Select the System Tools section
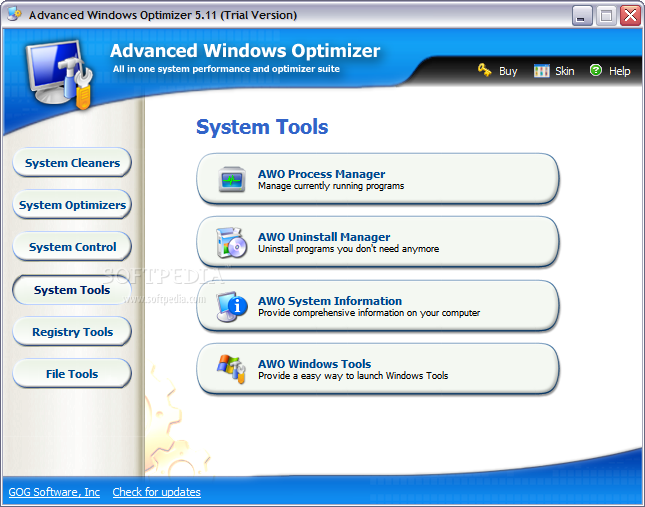The height and width of the screenshot is (507, 645). (x=72, y=290)
